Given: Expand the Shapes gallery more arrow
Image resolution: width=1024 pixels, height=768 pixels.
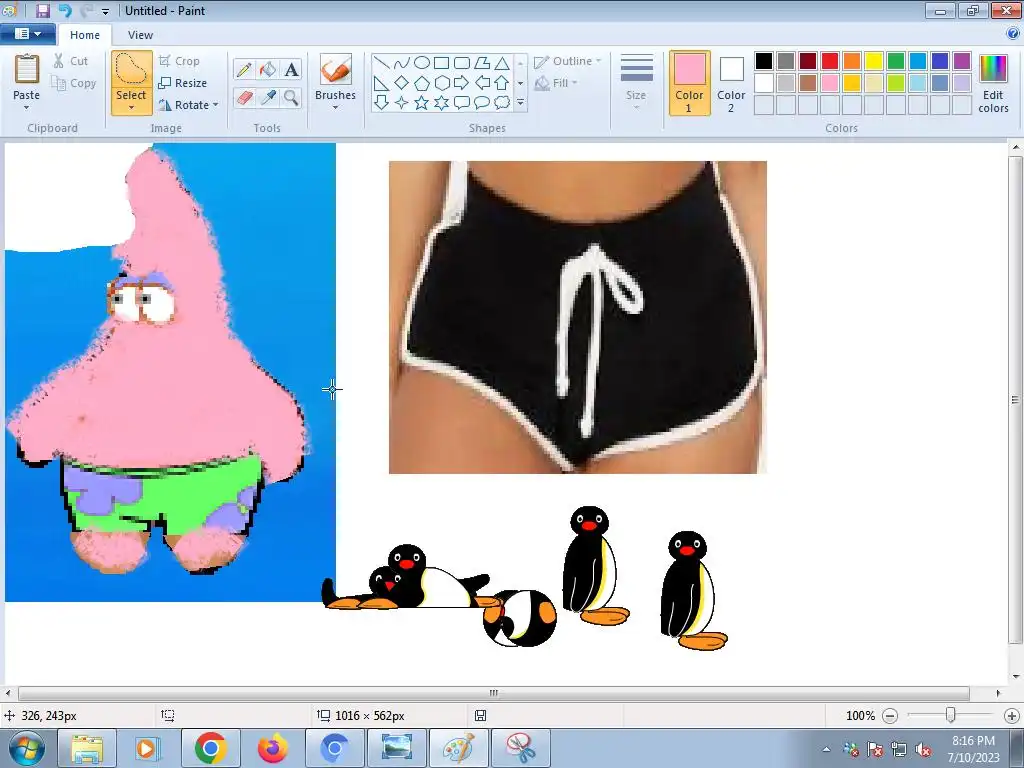Looking at the screenshot, I should tap(520, 103).
